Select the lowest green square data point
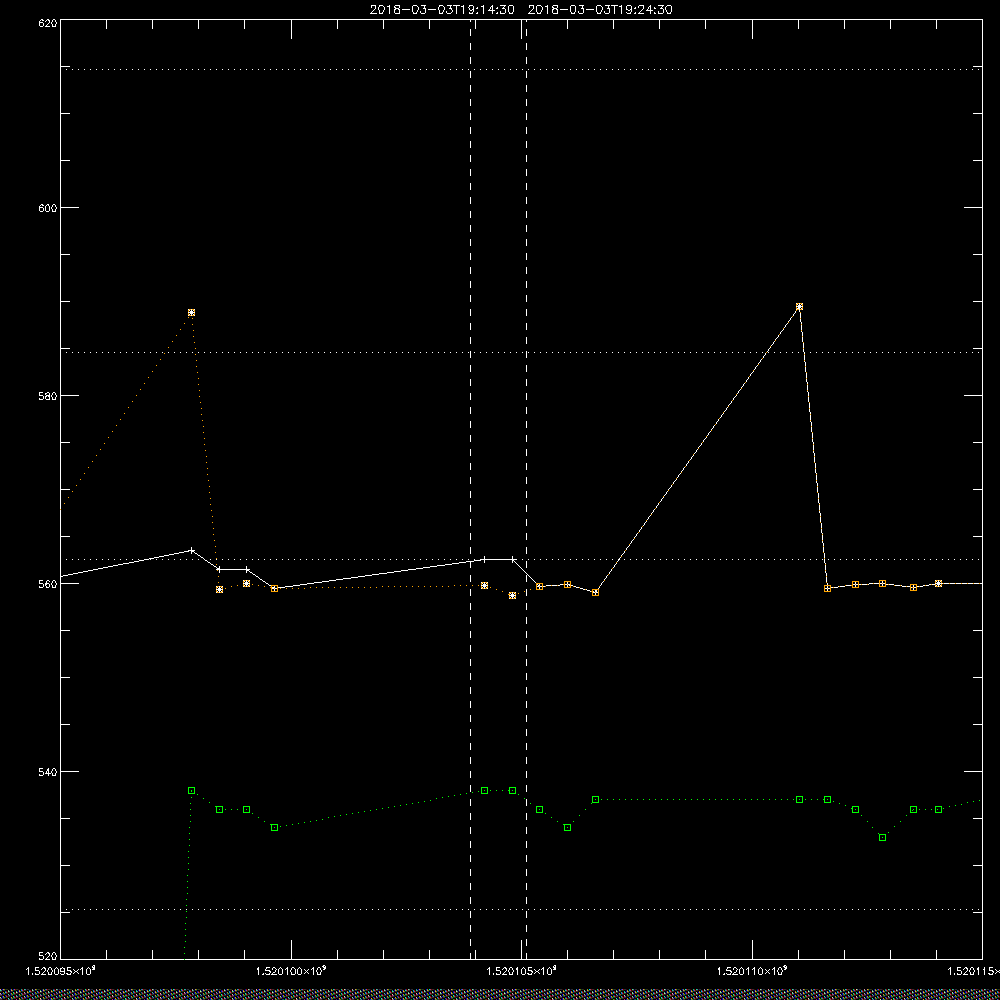The width and height of the screenshot is (1000, 1000). tap(883, 837)
